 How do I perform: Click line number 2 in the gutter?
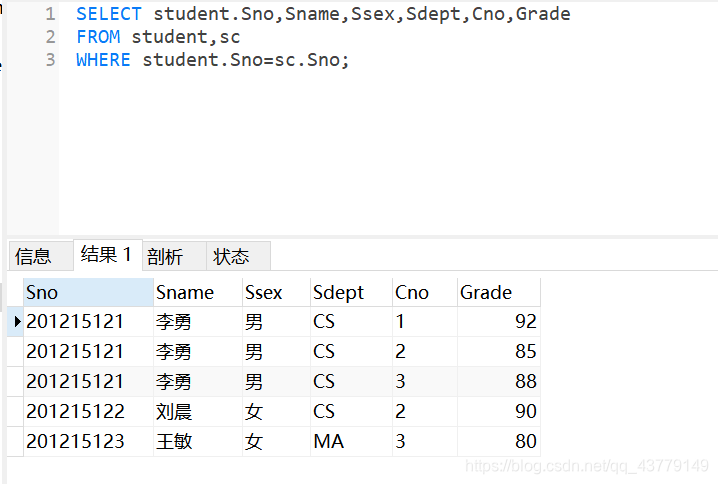coord(50,37)
